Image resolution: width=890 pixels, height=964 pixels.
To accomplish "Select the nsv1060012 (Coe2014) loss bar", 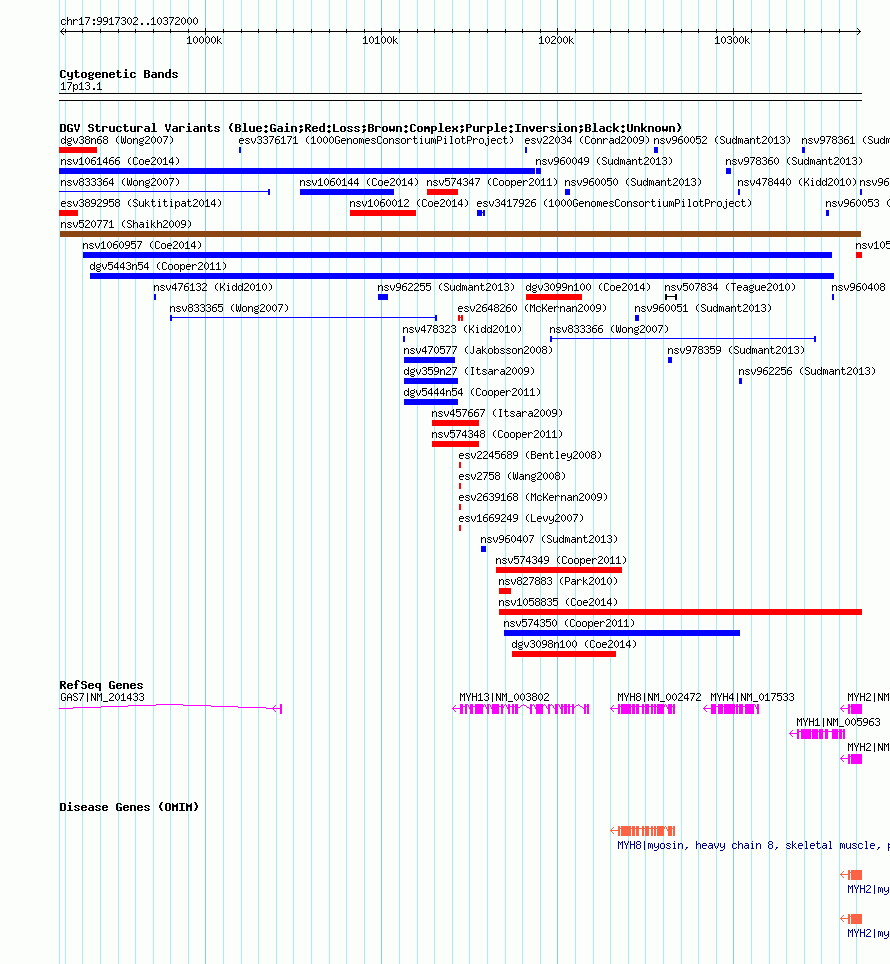I will click(x=383, y=213).
